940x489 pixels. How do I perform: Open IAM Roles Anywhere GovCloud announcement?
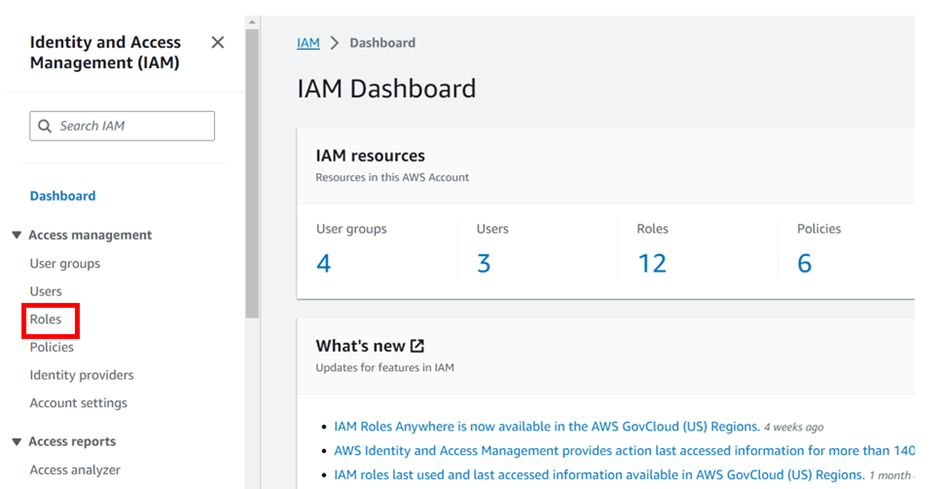point(546,427)
